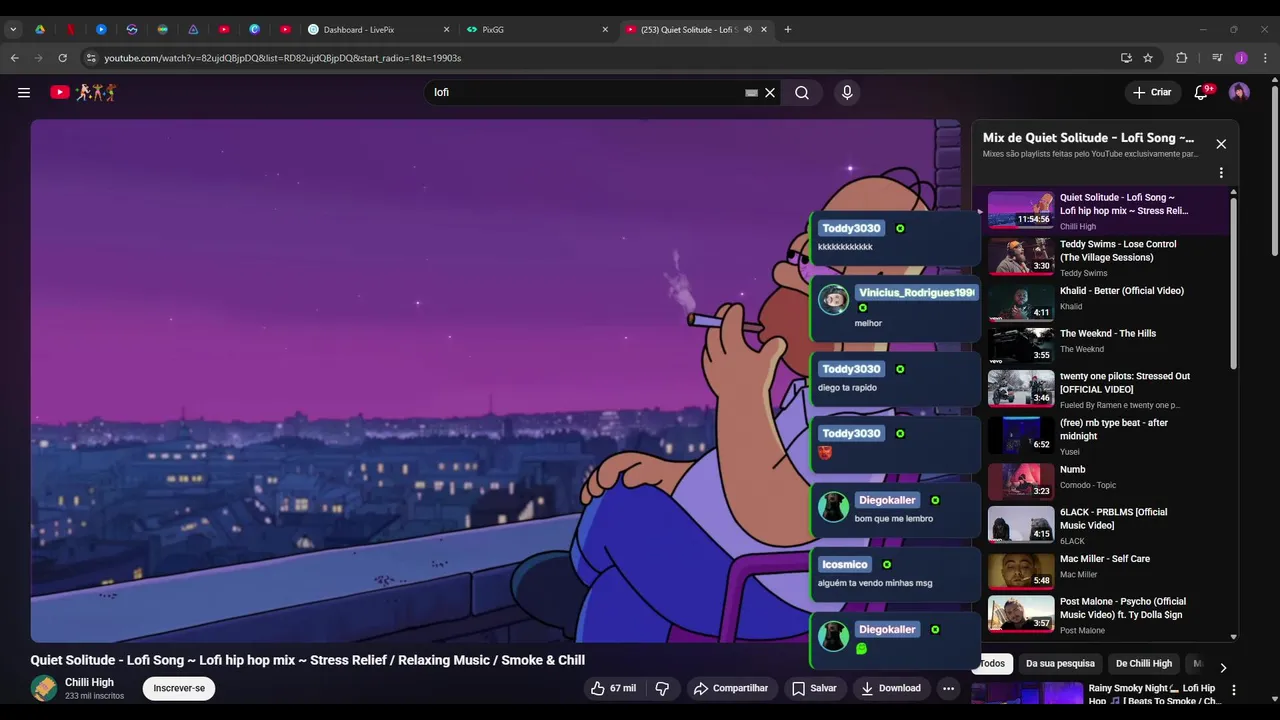Screen dimensions: 1280x720
Task: Click the Inscrever-se subscribe button
Action: (179, 688)
